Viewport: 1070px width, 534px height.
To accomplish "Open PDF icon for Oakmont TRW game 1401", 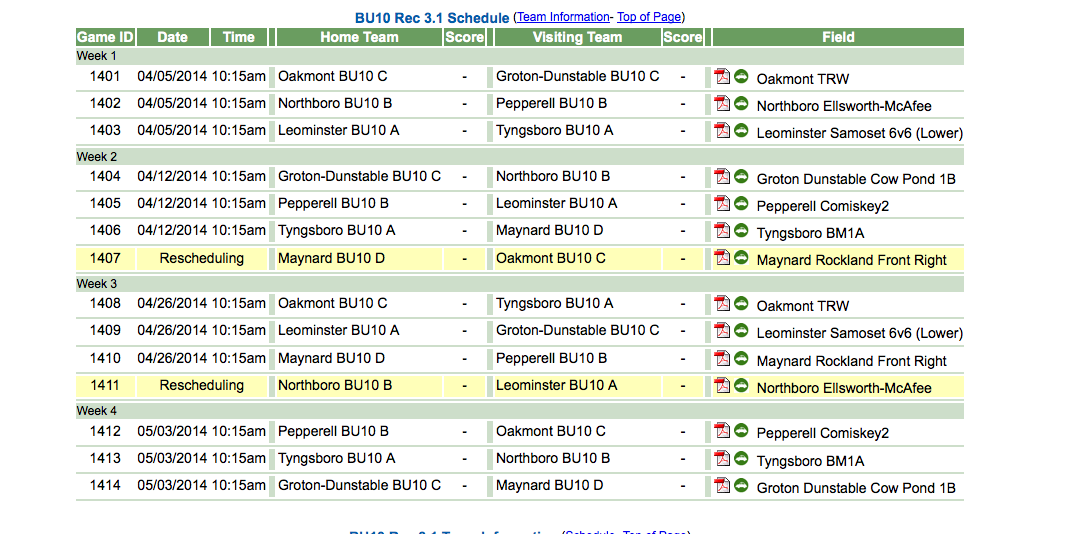I will pos(722,76).
